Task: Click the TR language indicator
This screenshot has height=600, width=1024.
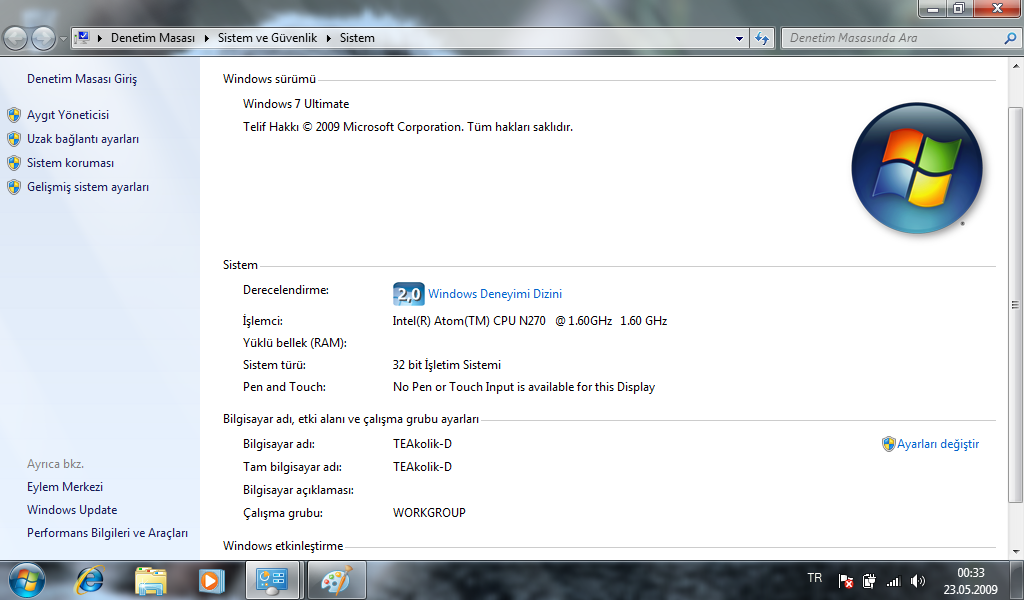Action: (814, 578)
